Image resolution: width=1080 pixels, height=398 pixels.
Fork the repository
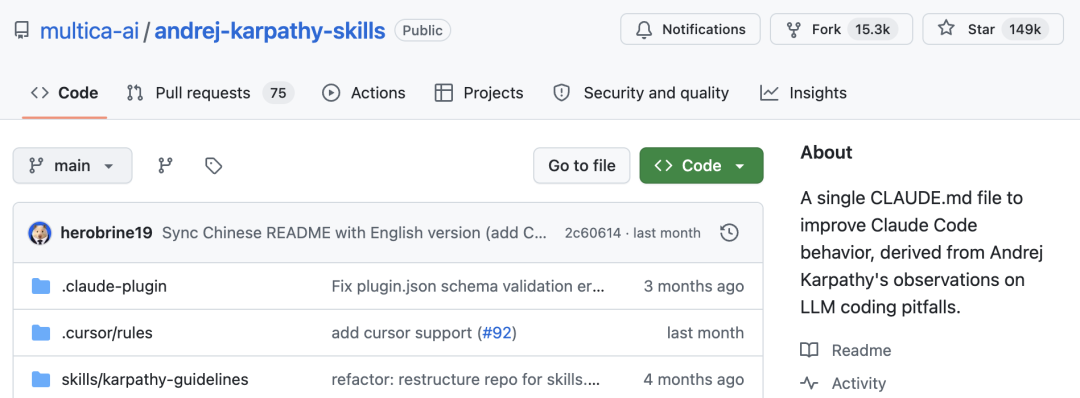point(841,30)
